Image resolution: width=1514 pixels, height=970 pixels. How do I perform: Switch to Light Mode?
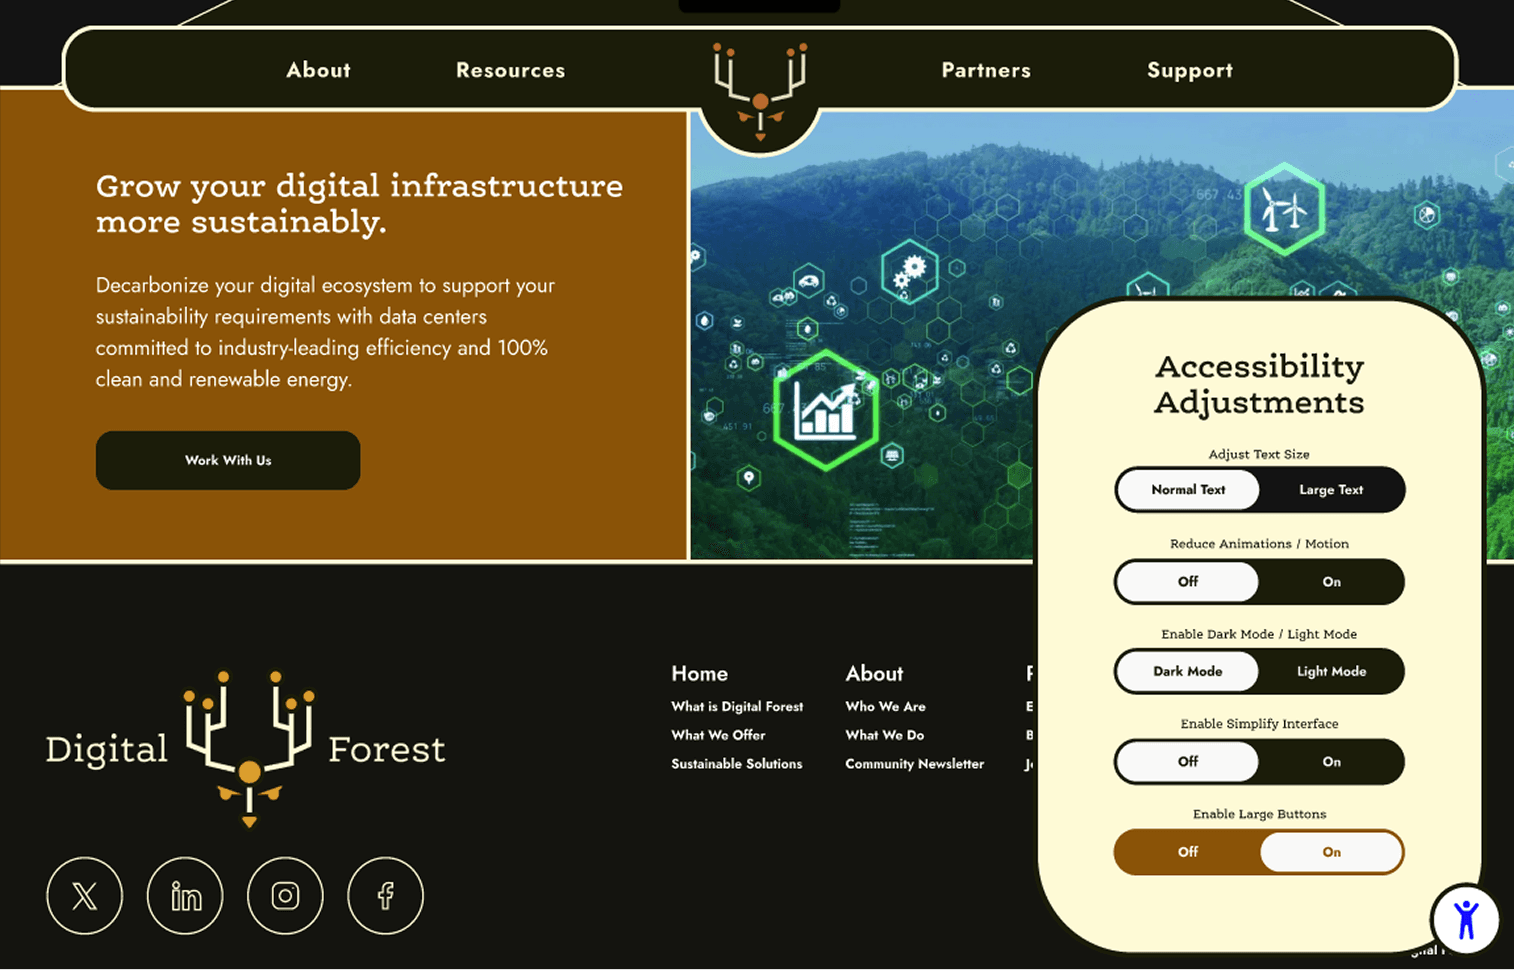tap(1331, 672)
